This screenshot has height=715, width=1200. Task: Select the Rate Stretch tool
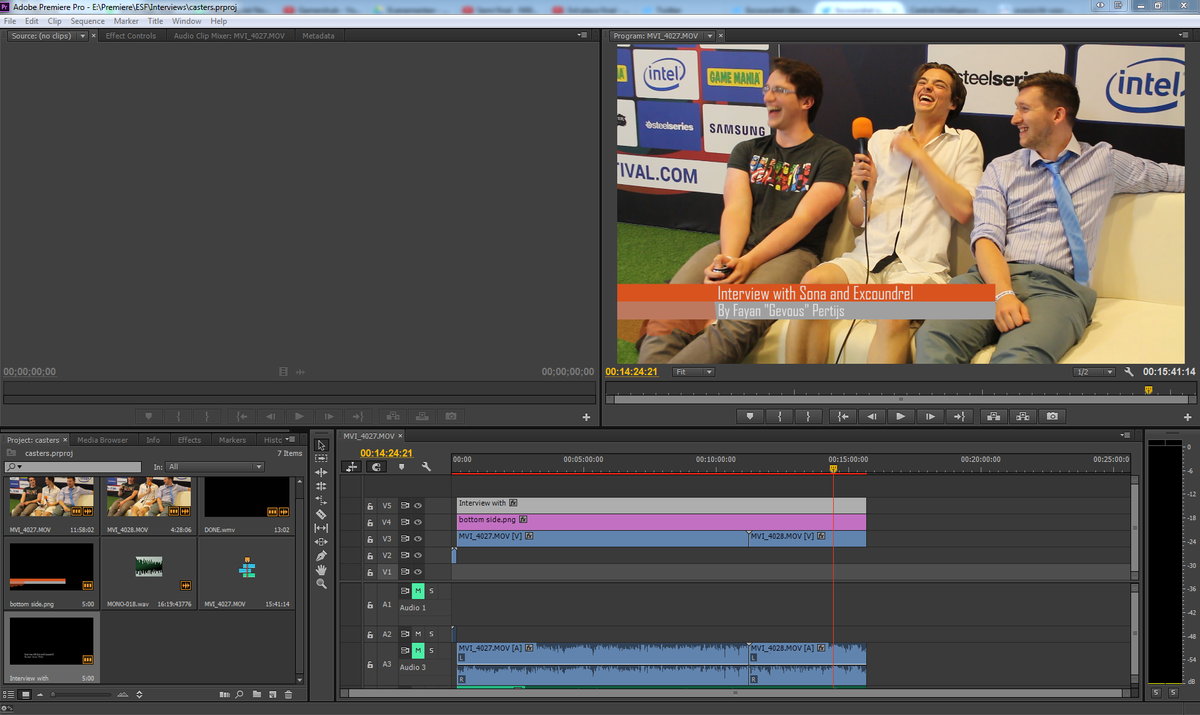[x=321, y=500]
